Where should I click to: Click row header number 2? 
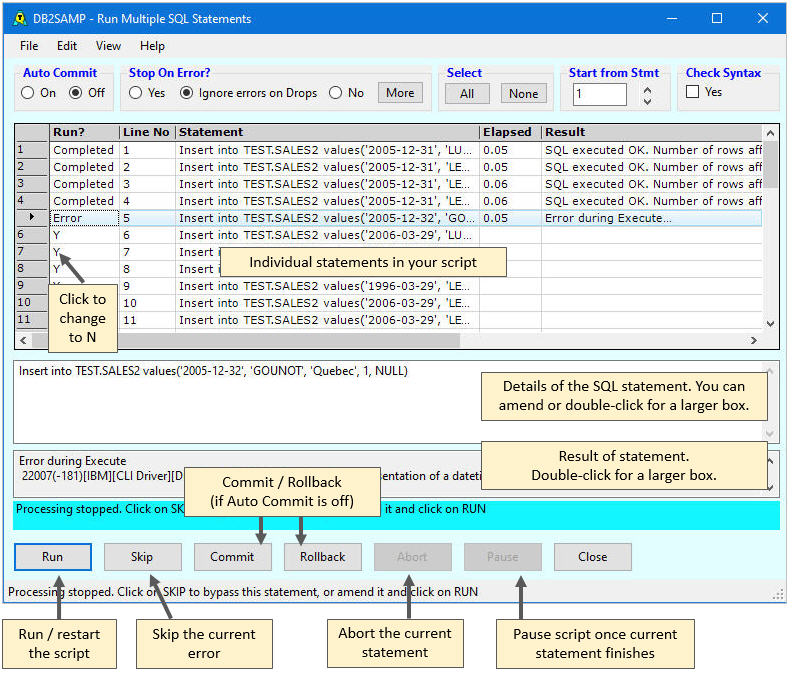coord(32,167)
